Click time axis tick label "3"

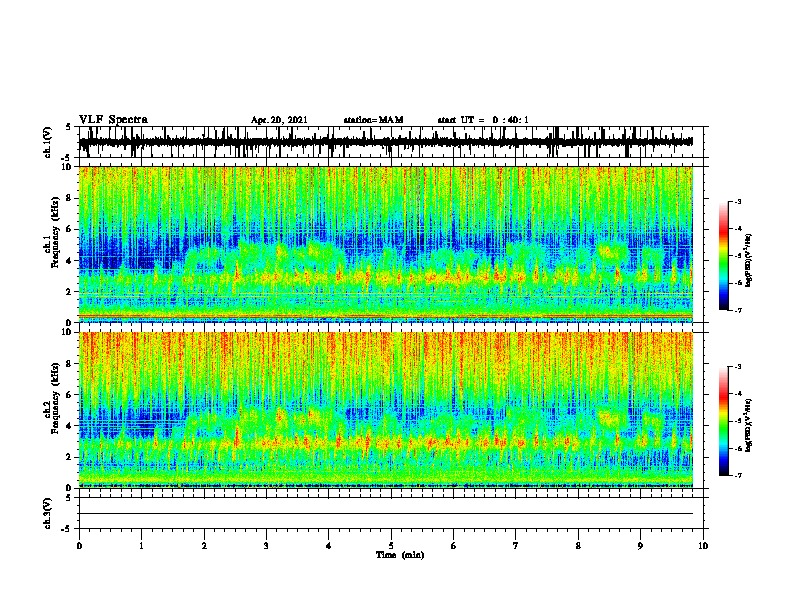[x=266, y=546]
